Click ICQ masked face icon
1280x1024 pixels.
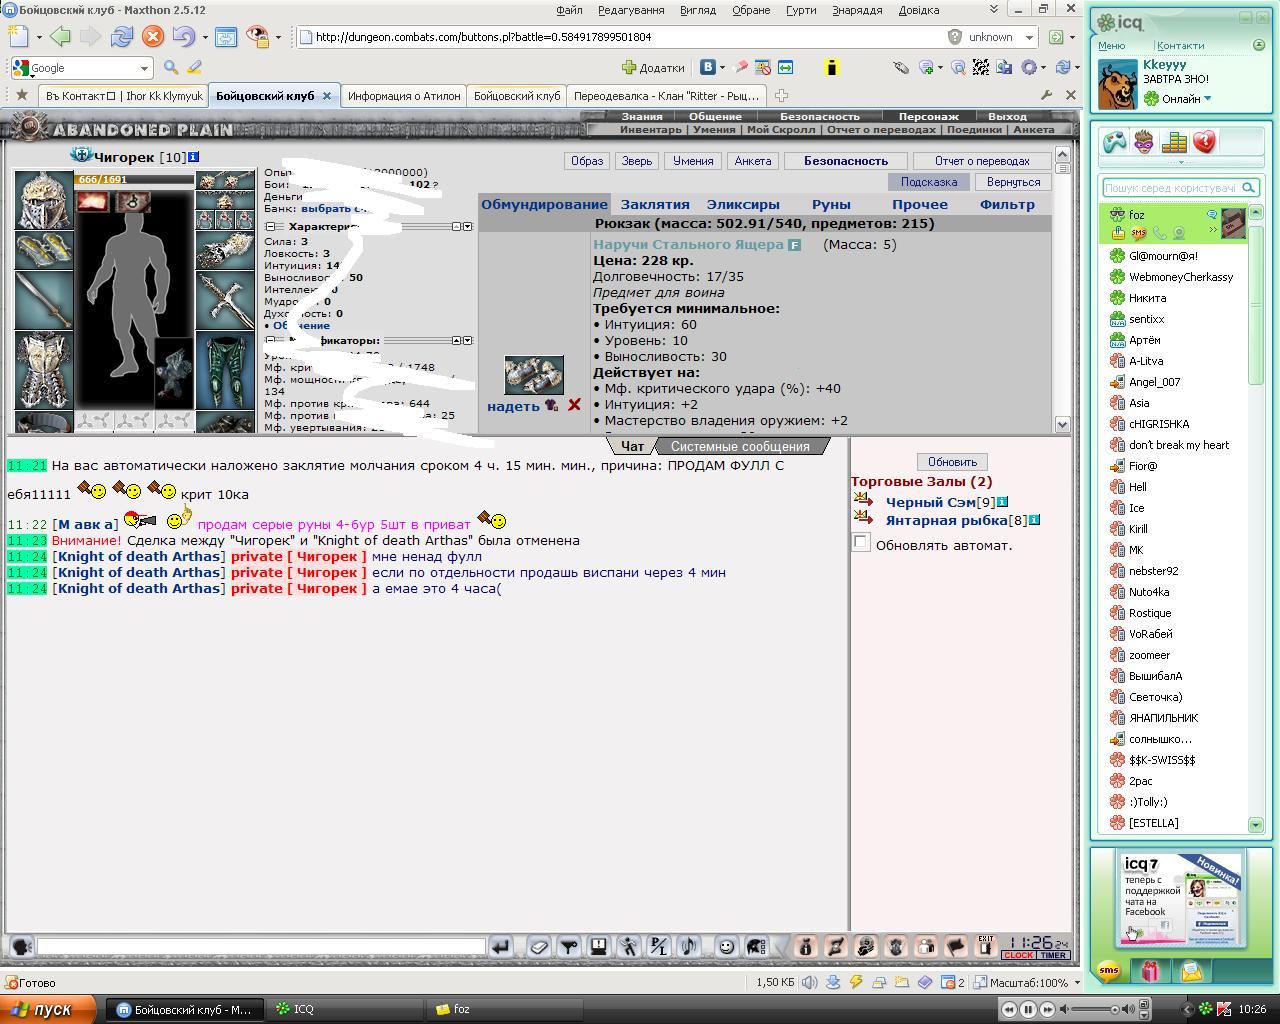pyautogui.click(x=1144, y=142)
